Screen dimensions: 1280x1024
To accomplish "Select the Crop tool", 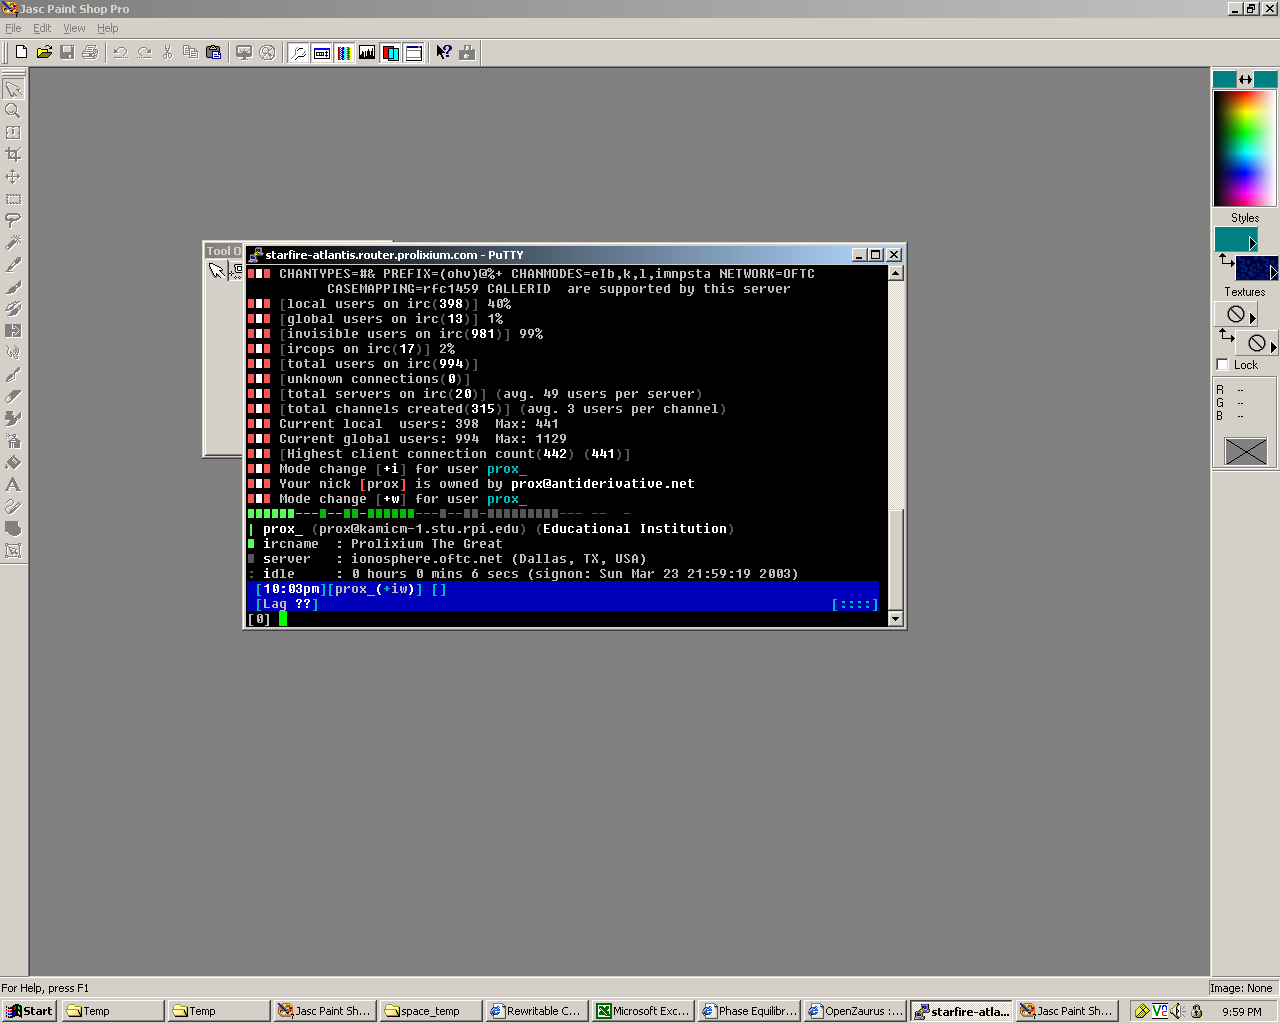I will tap(13, 155).
